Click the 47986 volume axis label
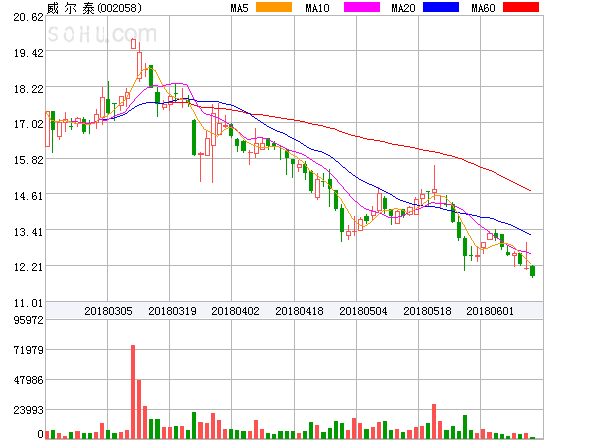Image resolution: width=600 pixels, height=440 pixels. point(28,380)
